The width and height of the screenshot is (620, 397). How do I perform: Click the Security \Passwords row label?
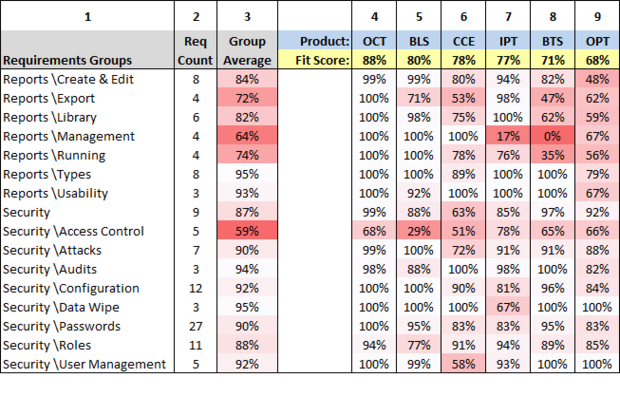pos(62,326)
